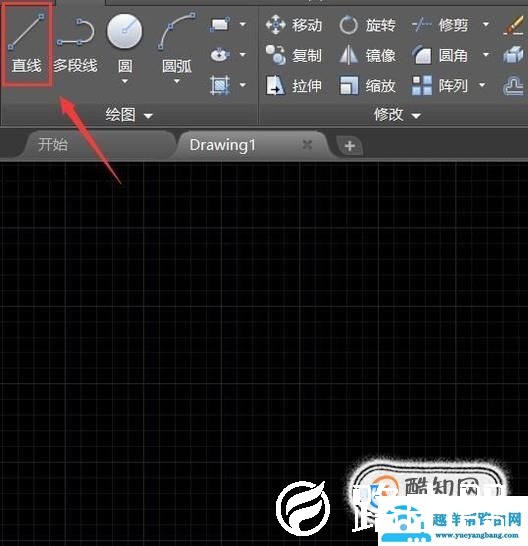Select the 圆 circle tool
Screen dimensions: 528x546
(125, 44)
